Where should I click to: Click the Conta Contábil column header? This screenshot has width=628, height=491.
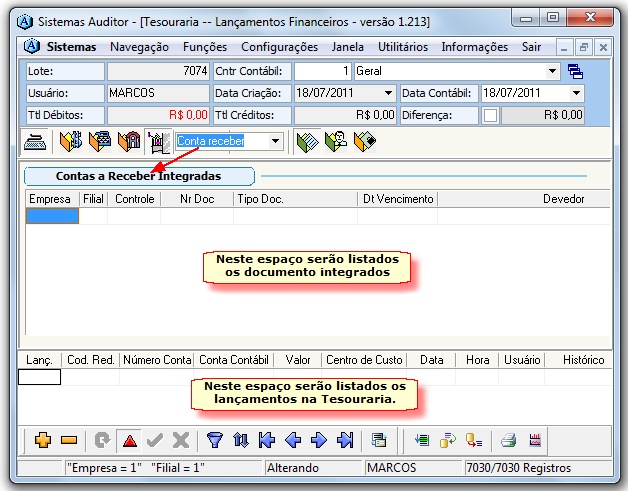click(x=234, y=360)
